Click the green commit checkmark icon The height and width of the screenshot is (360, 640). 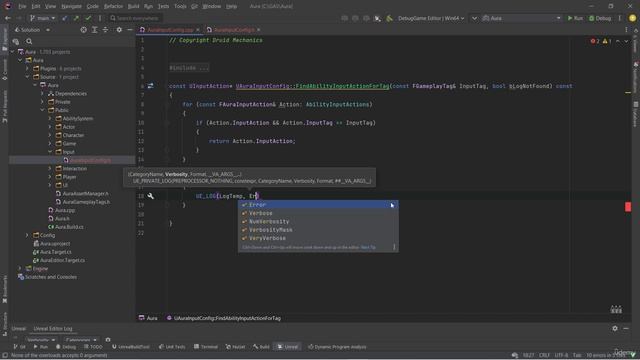pos(88,18)
